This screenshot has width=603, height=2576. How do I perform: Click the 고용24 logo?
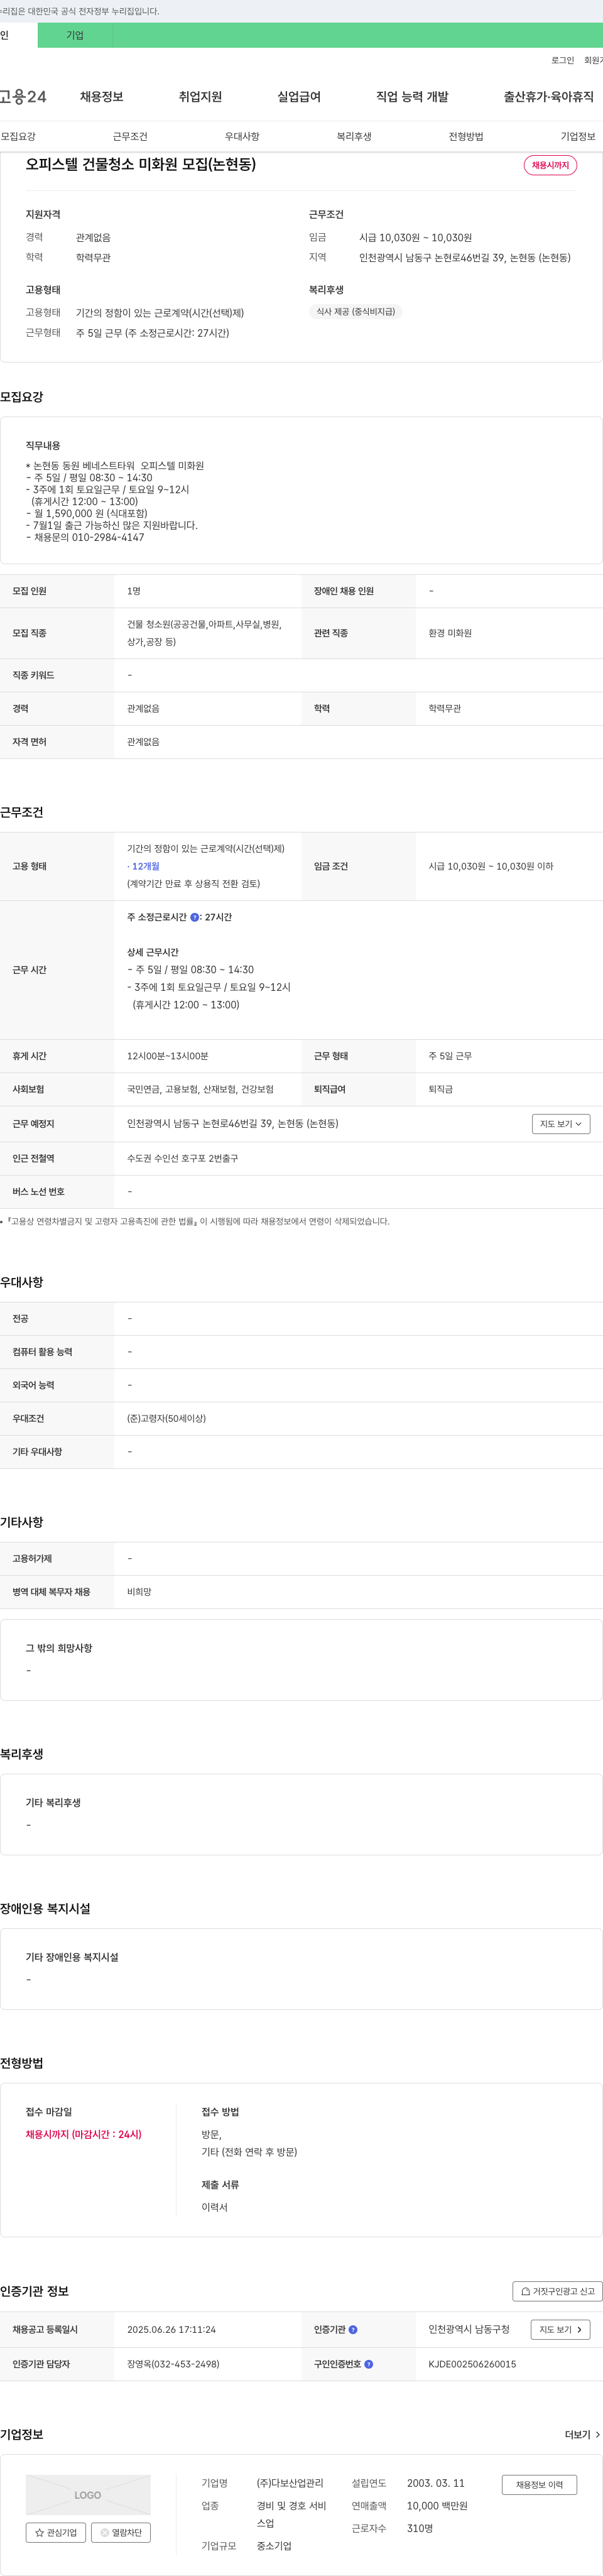click(23, 97)
